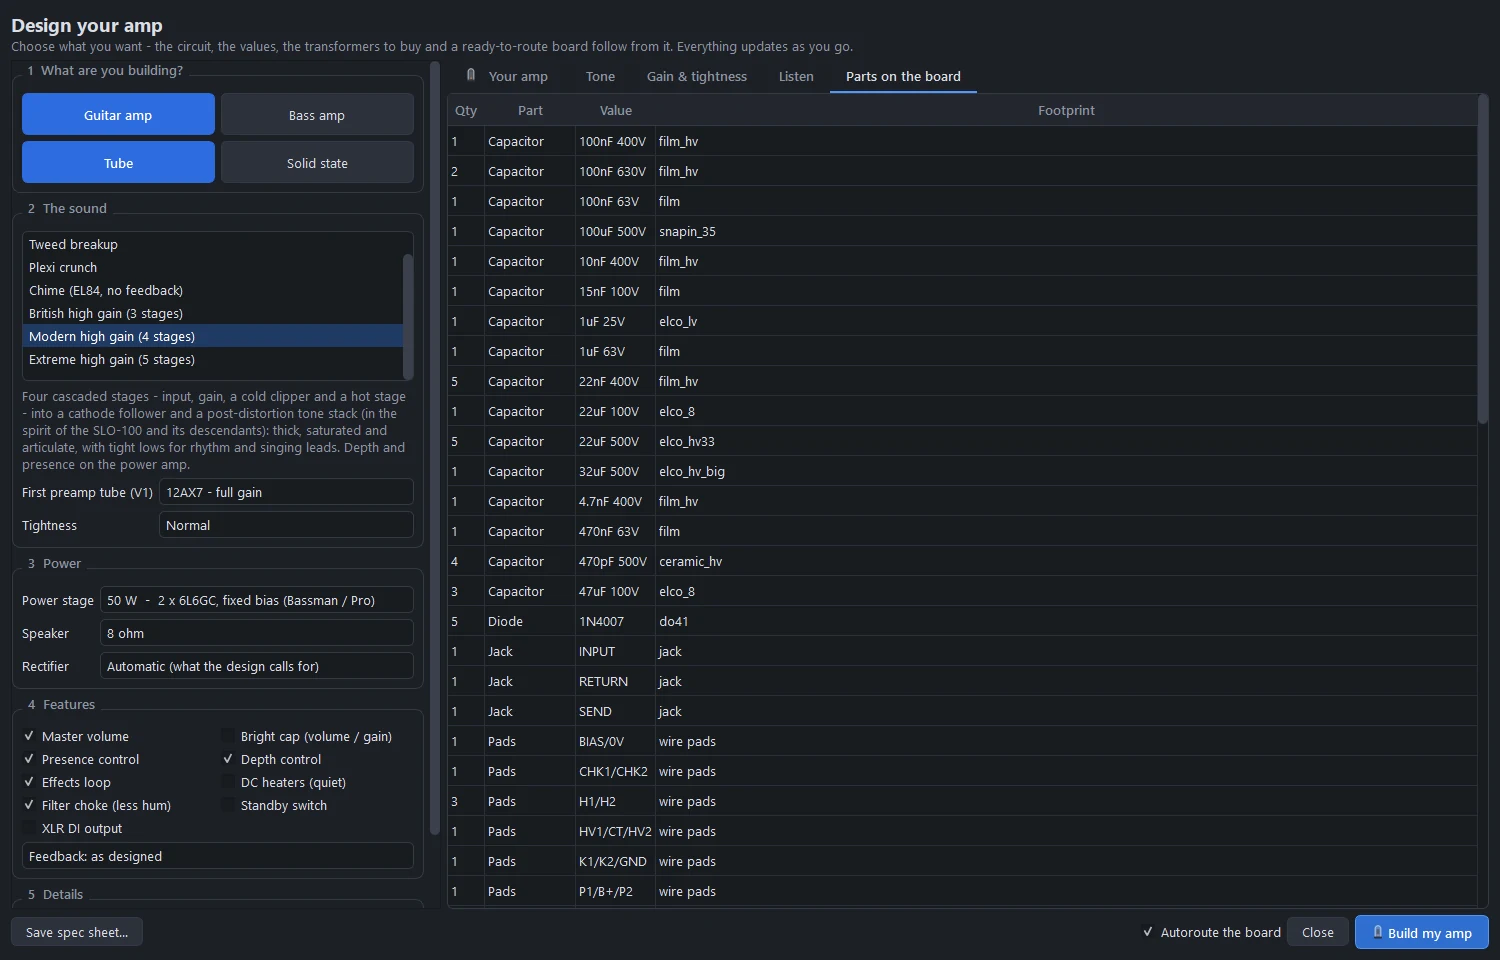This screenshot has height=960, width=1500.
Task: Pick British high gain (3 stages)
Action: click(212, 313)
